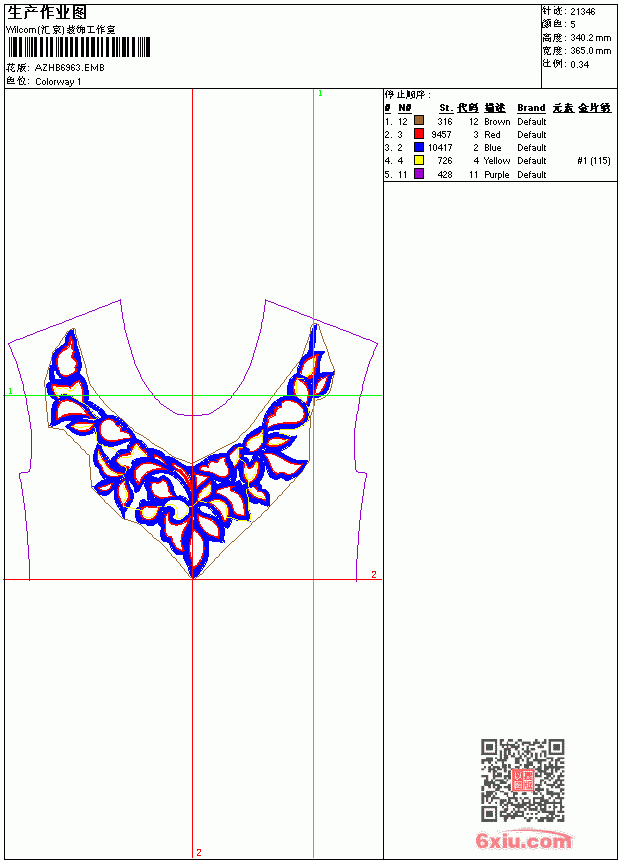Click the embroidery floral neckline design
Screen dimensions: 620x860
click(190, 451)
